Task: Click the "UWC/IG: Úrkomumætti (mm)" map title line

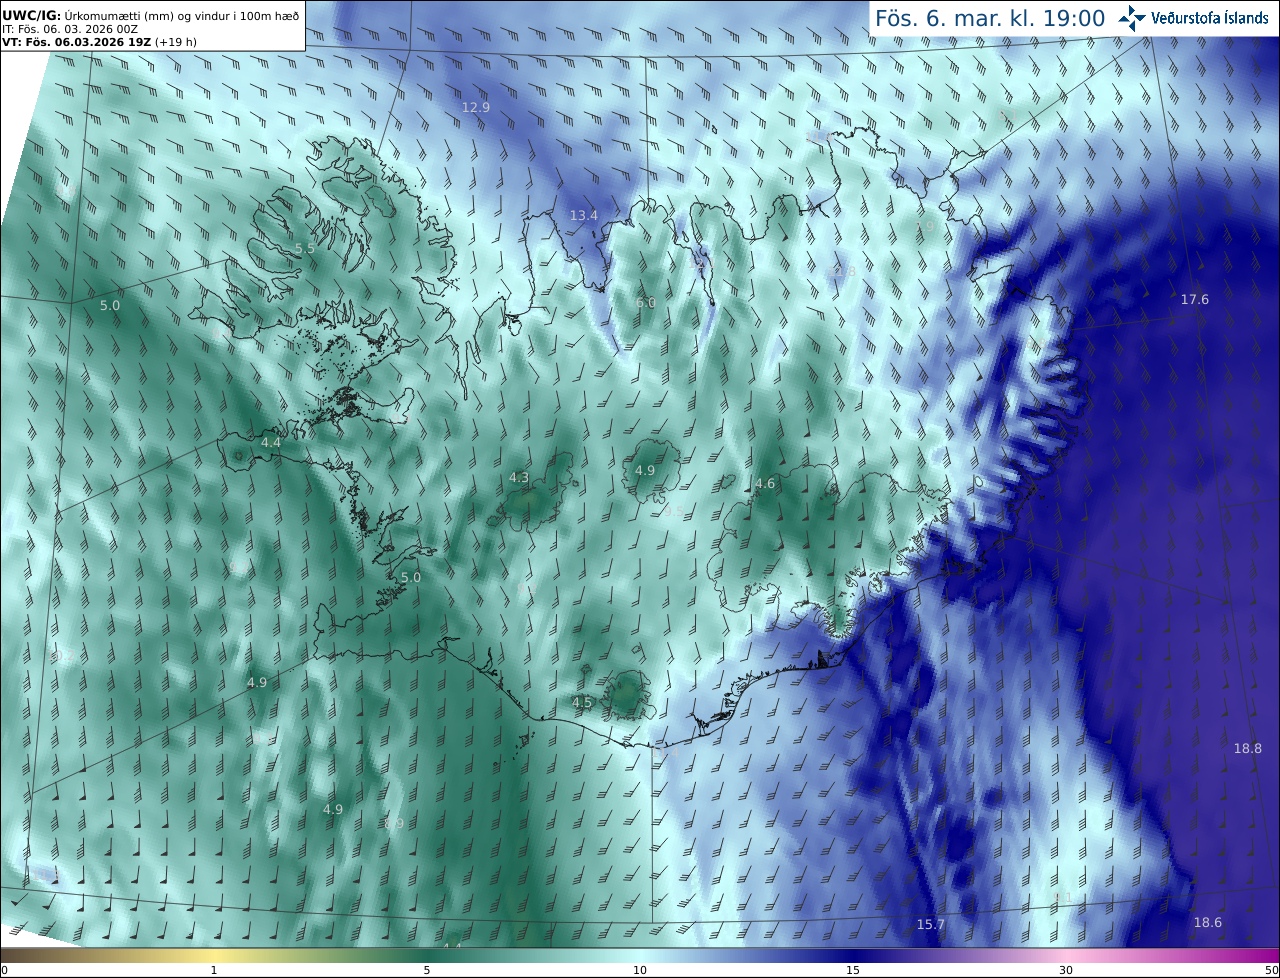Action: pyautogui.click(x=151, y=15)
